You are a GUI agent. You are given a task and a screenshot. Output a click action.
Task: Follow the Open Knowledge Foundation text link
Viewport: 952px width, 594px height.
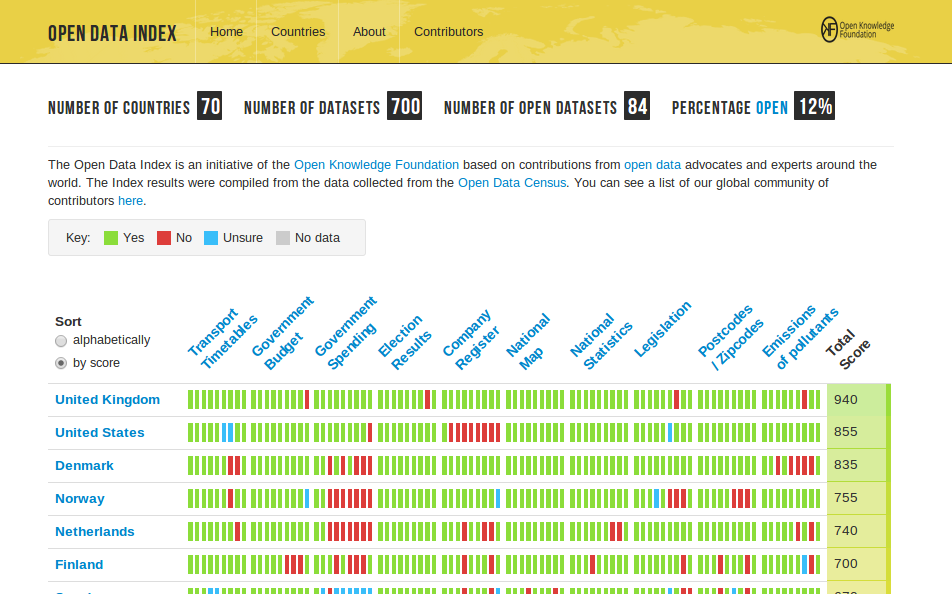coord(376,165)
